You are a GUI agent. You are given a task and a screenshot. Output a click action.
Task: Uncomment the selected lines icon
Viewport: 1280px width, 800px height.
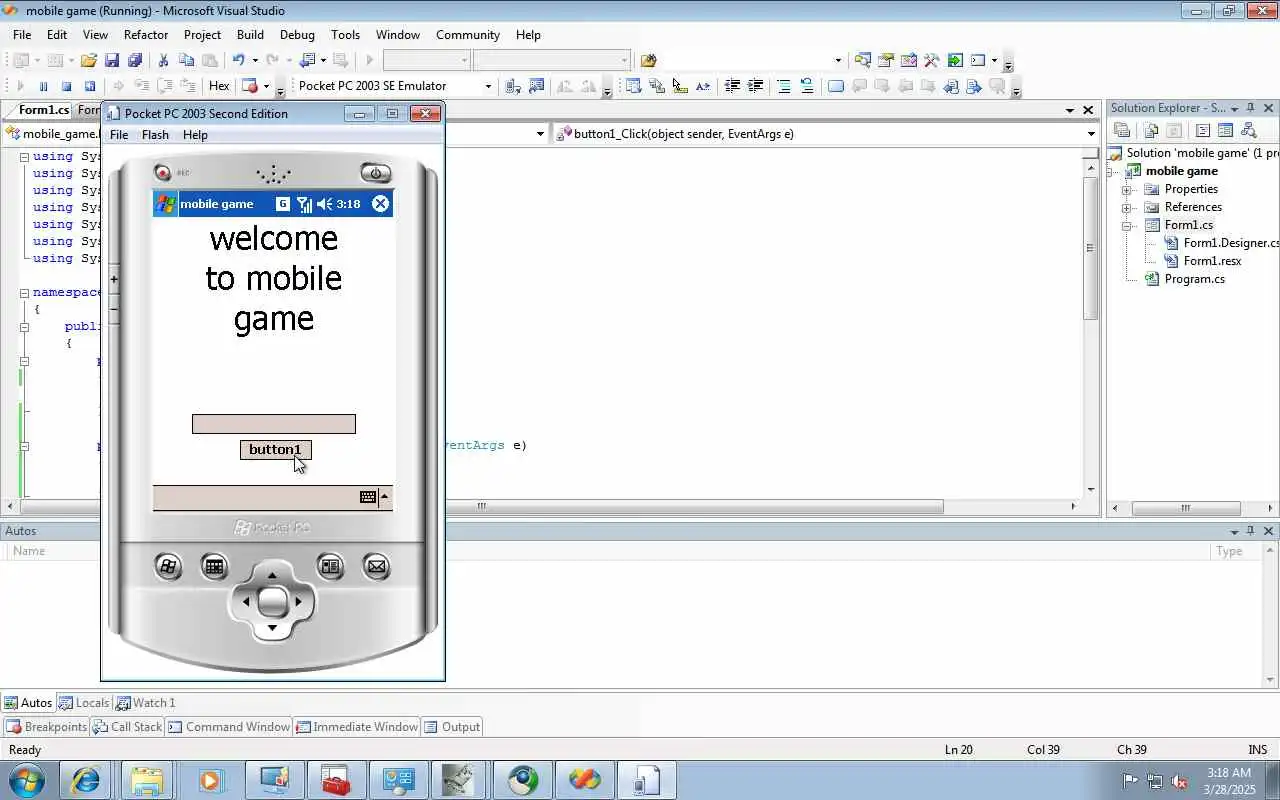pos(807,87)
